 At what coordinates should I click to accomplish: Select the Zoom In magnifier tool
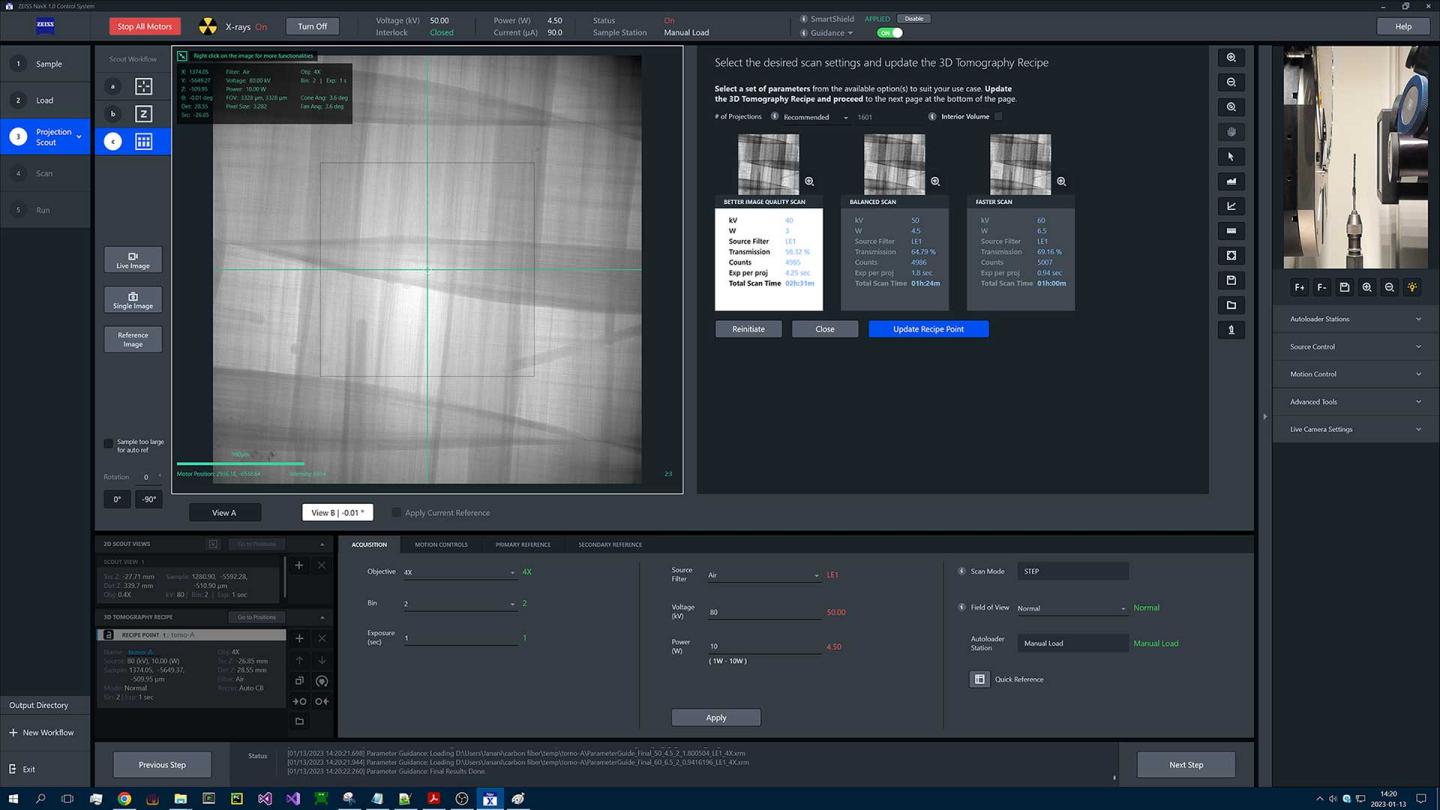tap(1231, 57)
